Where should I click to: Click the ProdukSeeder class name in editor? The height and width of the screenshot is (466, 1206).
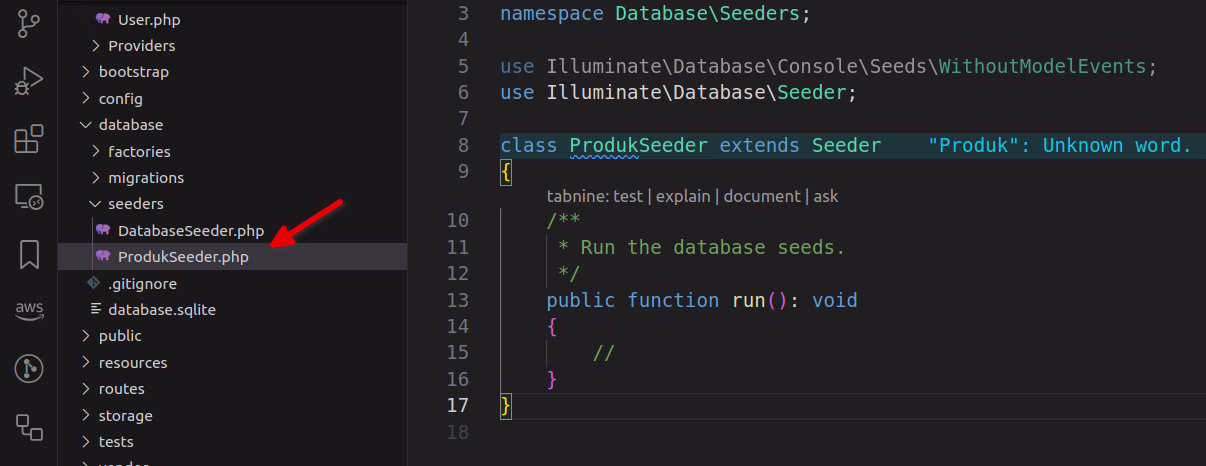[638, 145]
